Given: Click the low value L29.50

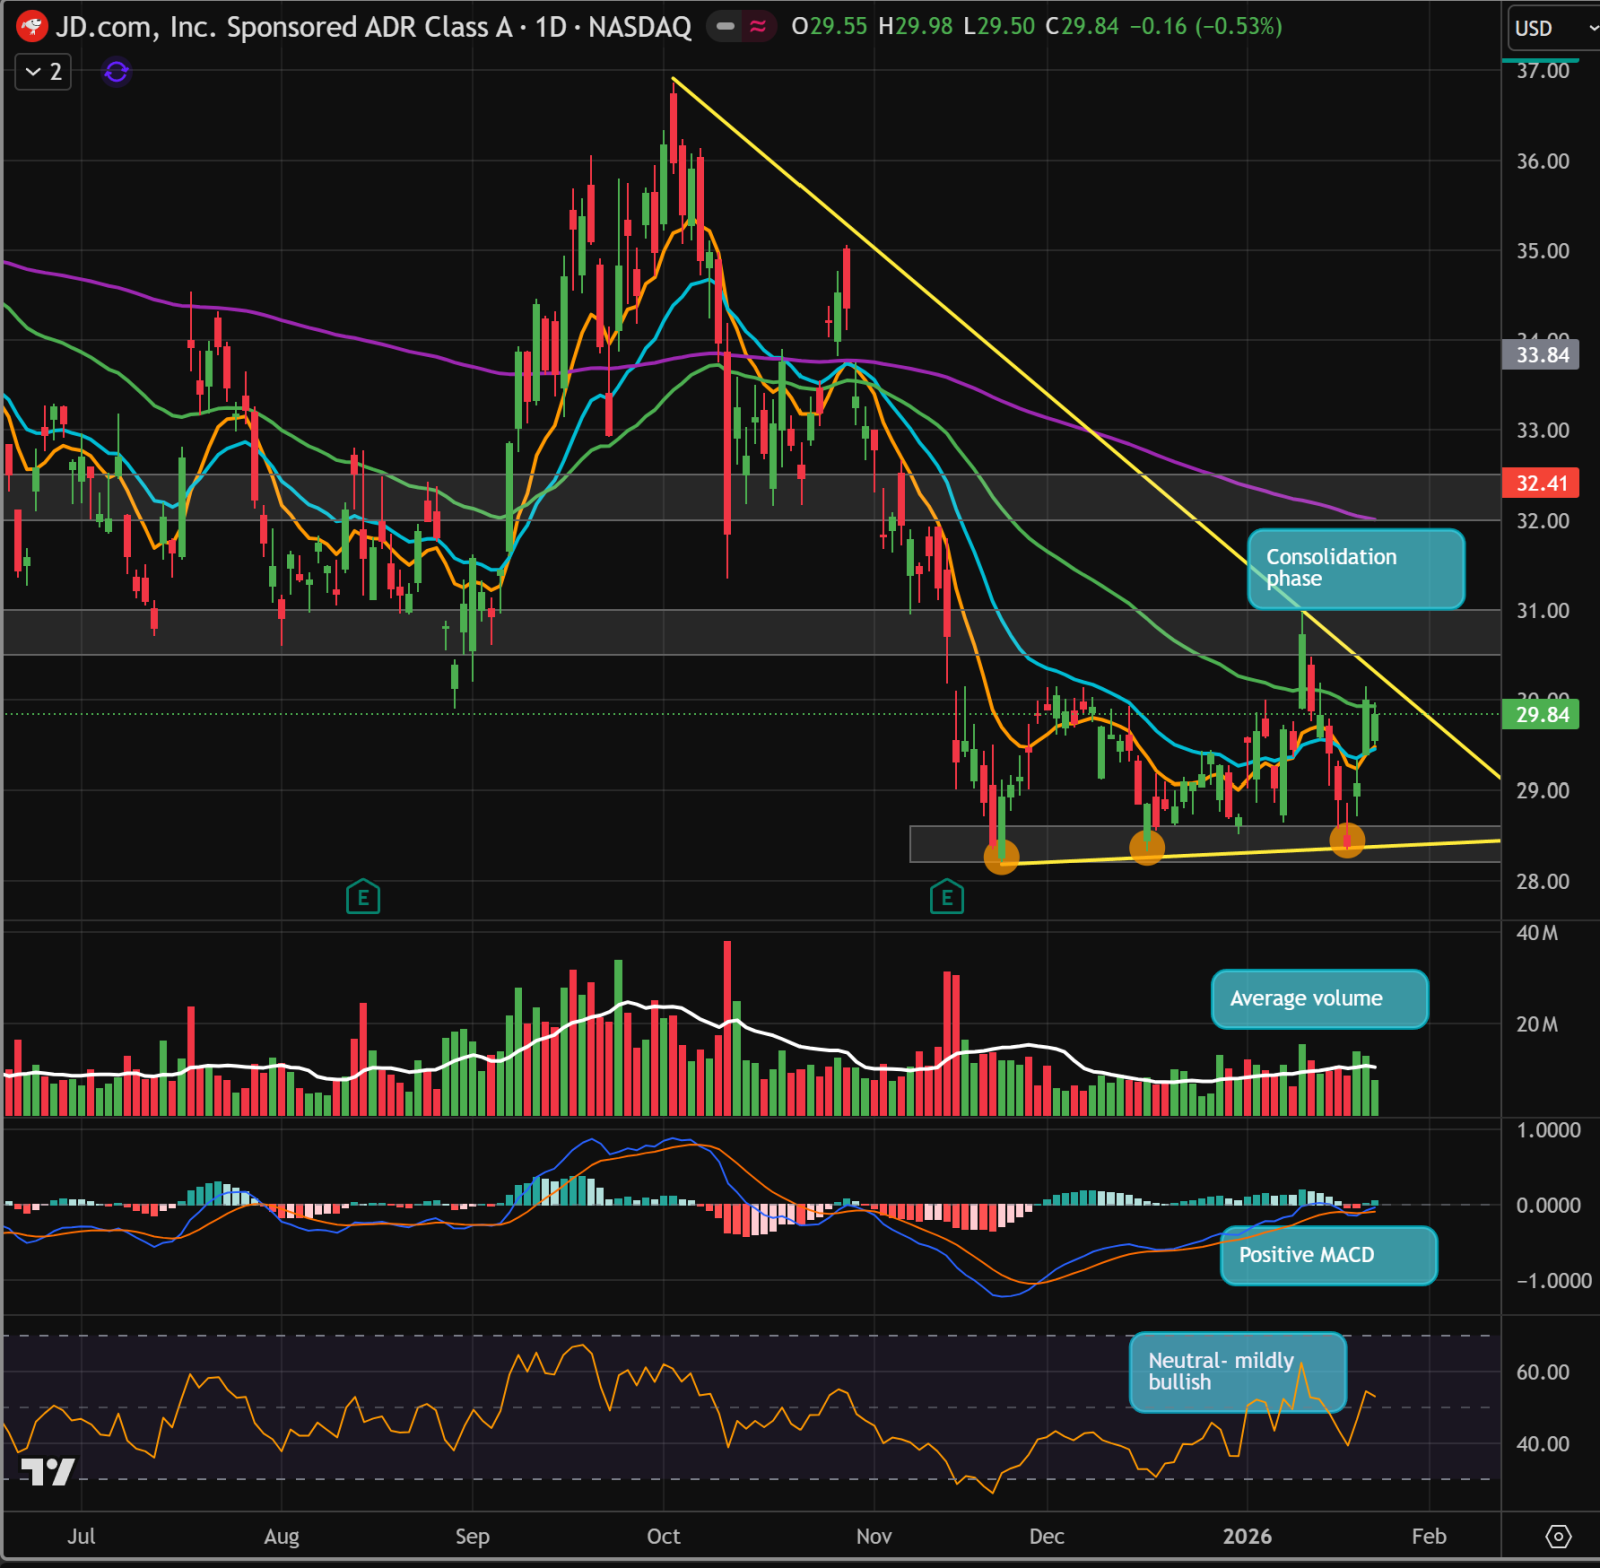Looking at the screenshot, I should [x=999, y=27].
